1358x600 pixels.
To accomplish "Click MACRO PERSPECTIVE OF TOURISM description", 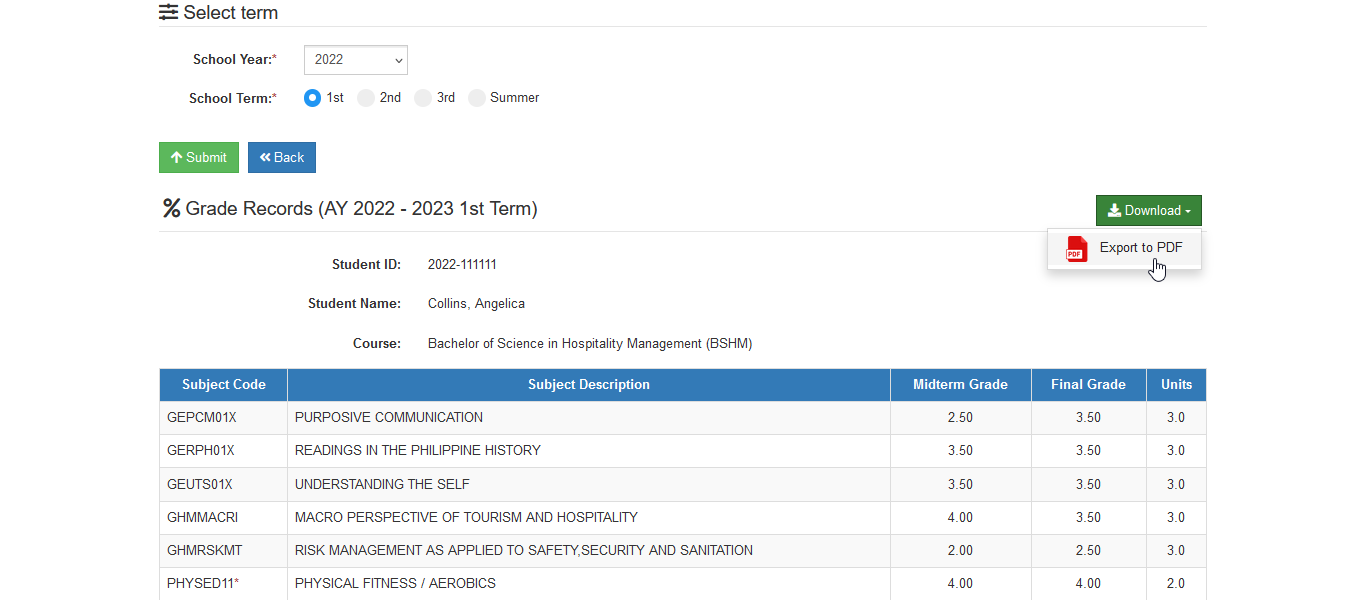I will pyautogui.click(x=466, y=518).
